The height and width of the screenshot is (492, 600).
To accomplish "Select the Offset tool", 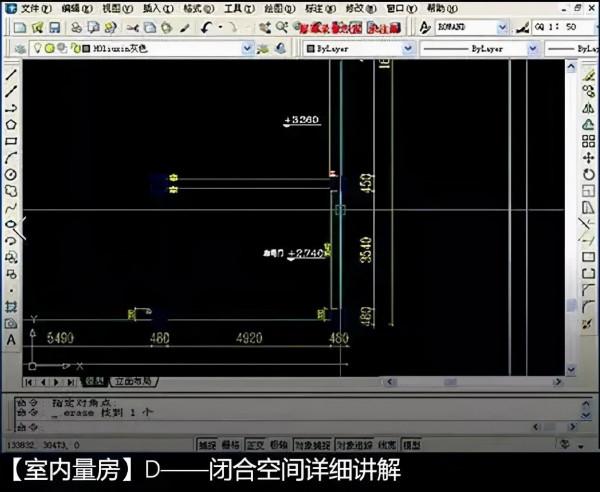I will pos(588,124).
